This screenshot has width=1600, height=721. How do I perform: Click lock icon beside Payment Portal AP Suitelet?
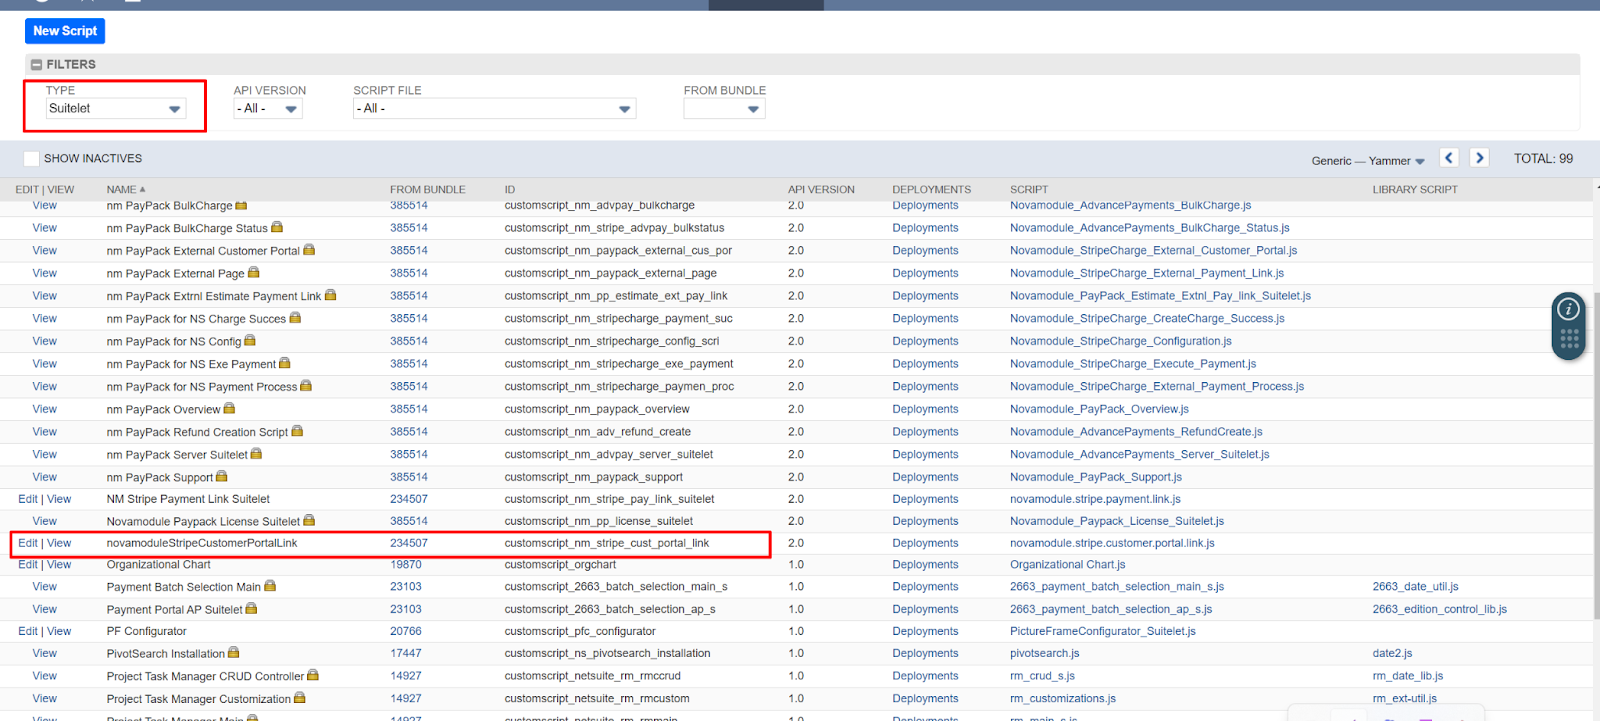(x=251, y=609)
